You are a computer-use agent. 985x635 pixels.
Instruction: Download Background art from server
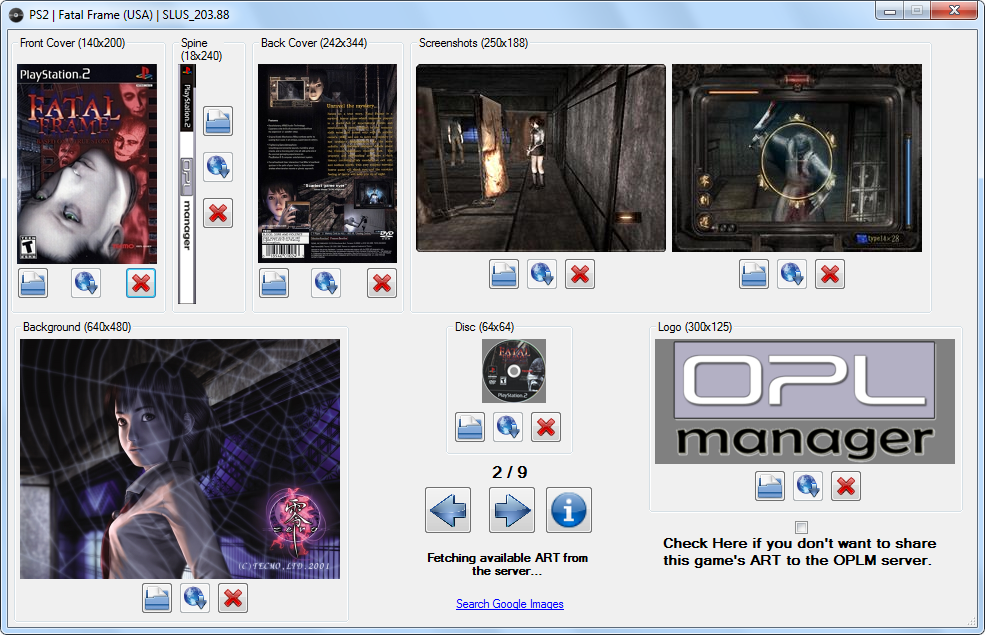click(x=195, y=598)
